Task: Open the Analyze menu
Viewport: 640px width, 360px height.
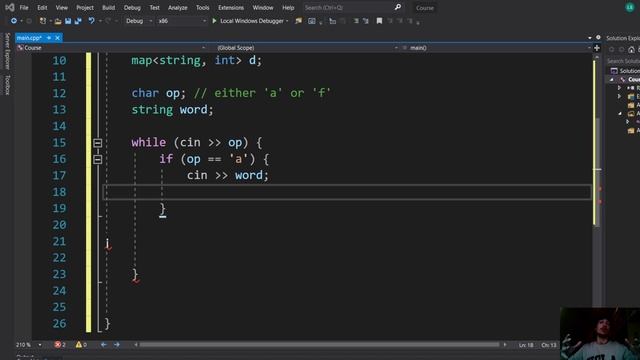Action: click(178, 7)
